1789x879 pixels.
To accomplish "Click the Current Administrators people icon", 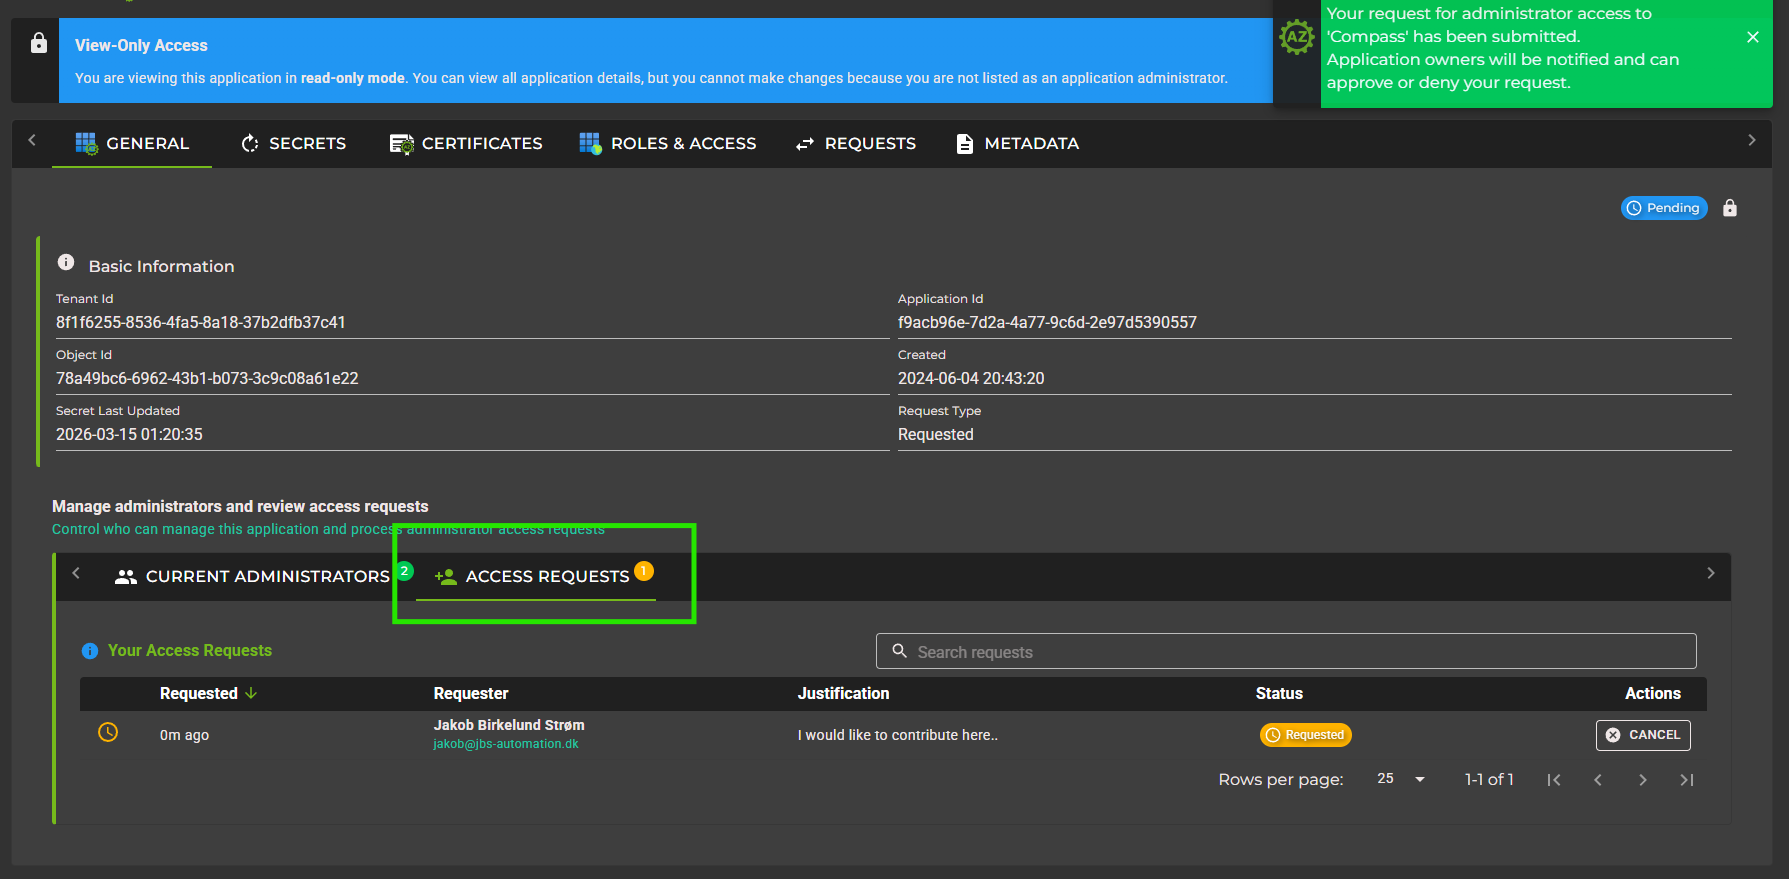I will tap(126, 577).
